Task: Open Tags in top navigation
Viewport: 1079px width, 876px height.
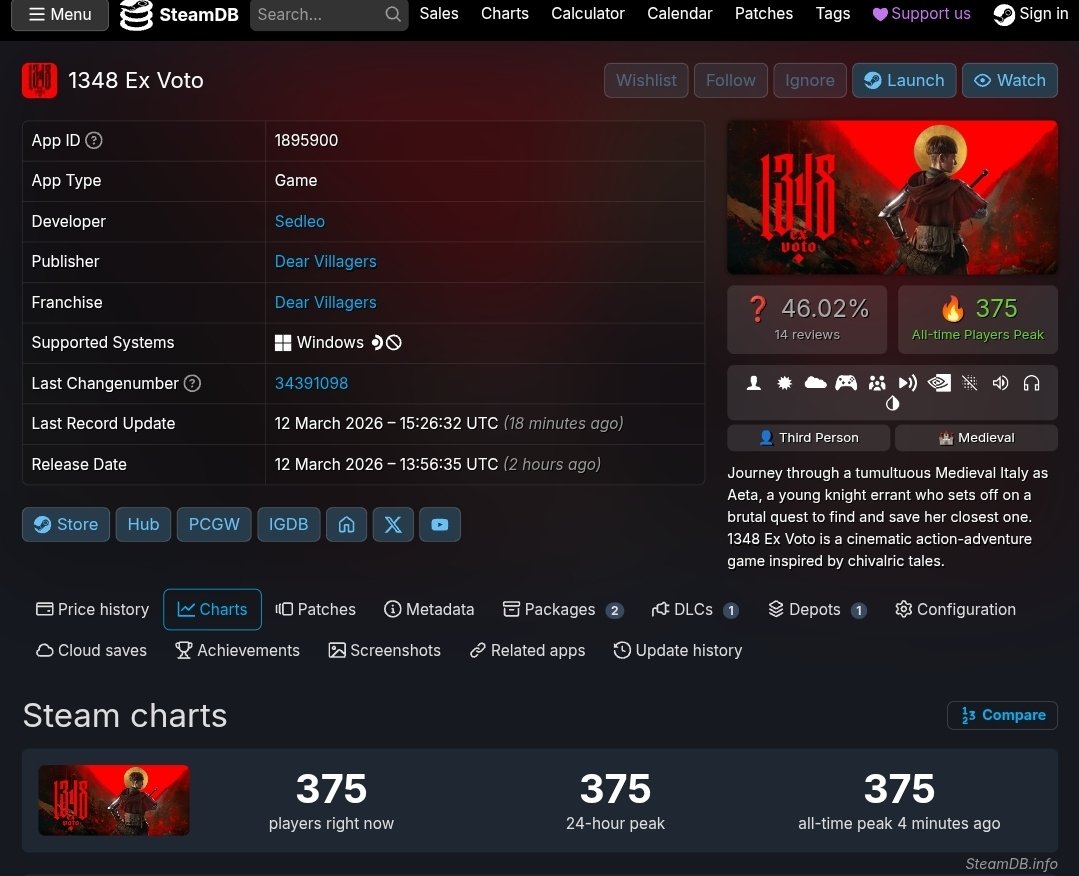Action: click(833, 14)
